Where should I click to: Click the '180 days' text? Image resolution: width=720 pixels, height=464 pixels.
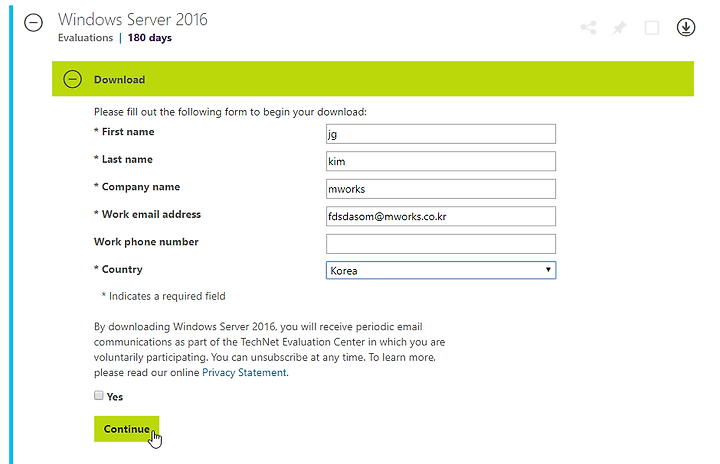pyautogui.click(x=150, y=38)
